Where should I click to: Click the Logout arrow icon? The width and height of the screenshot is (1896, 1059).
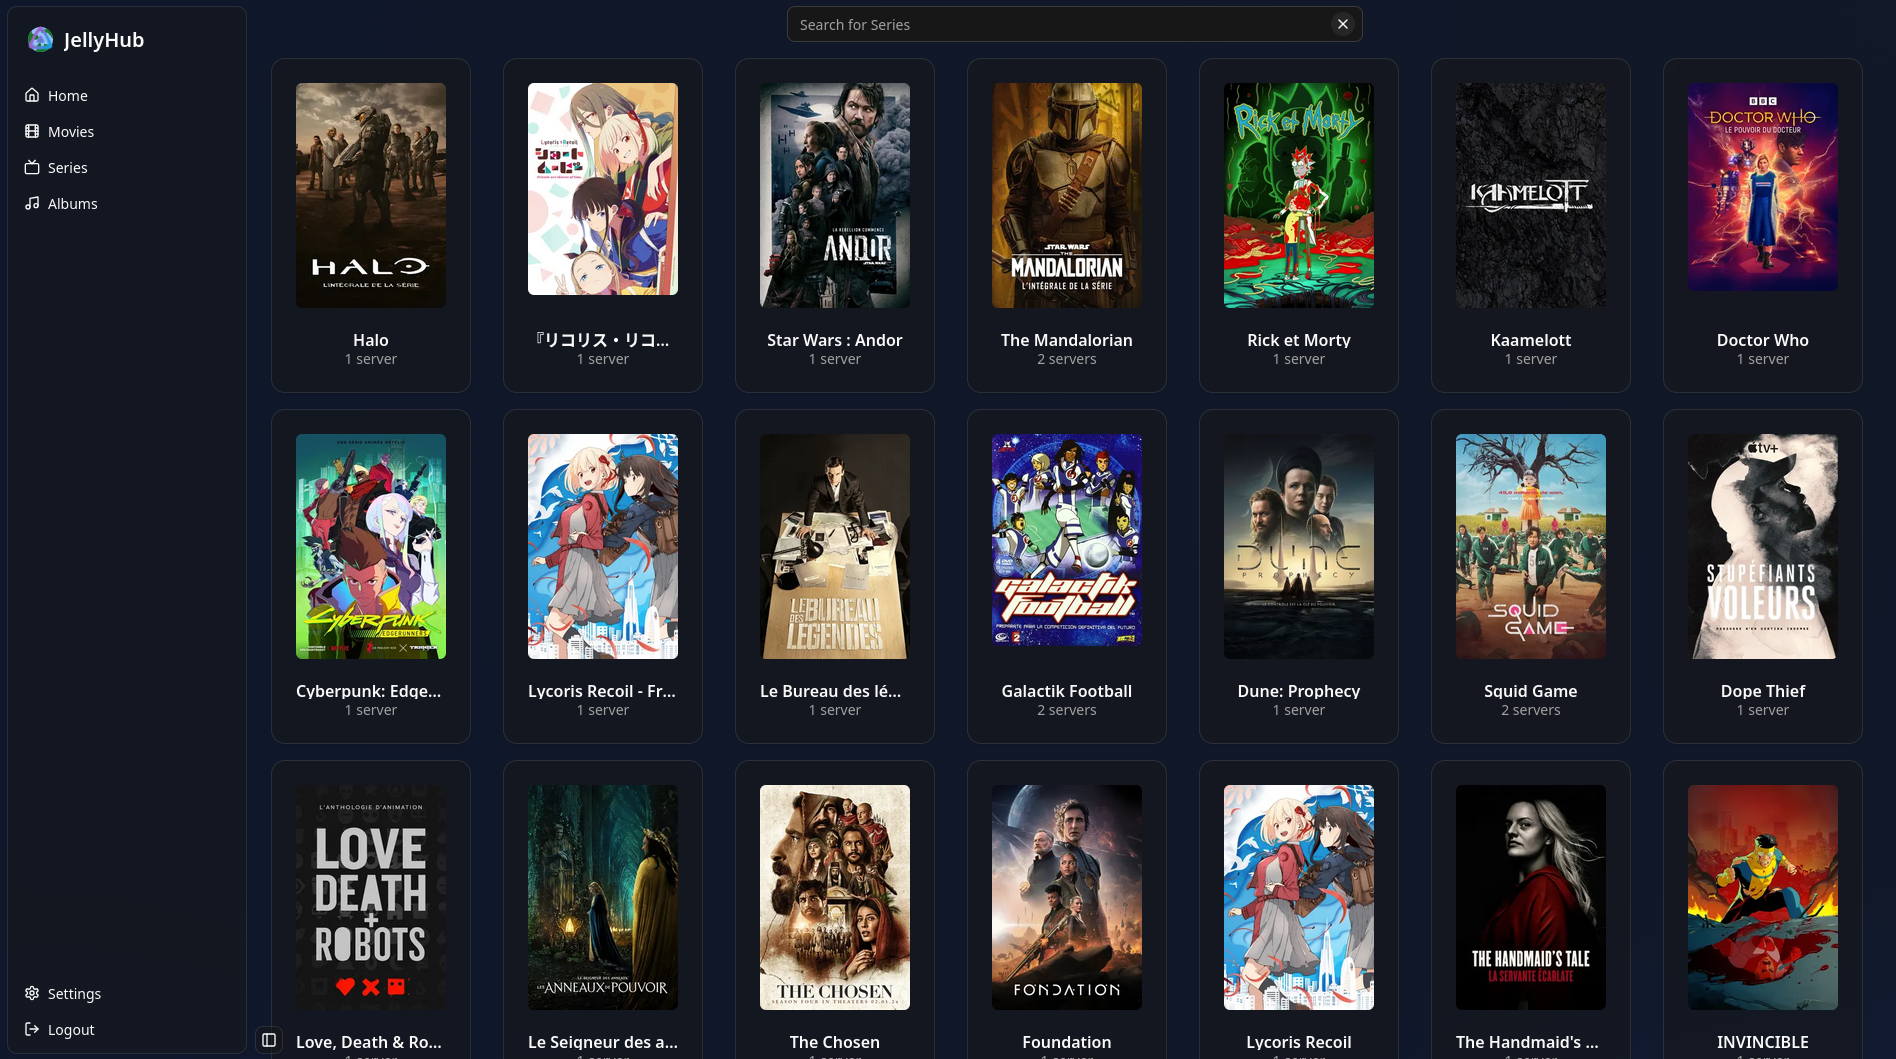pos(32,1029)
